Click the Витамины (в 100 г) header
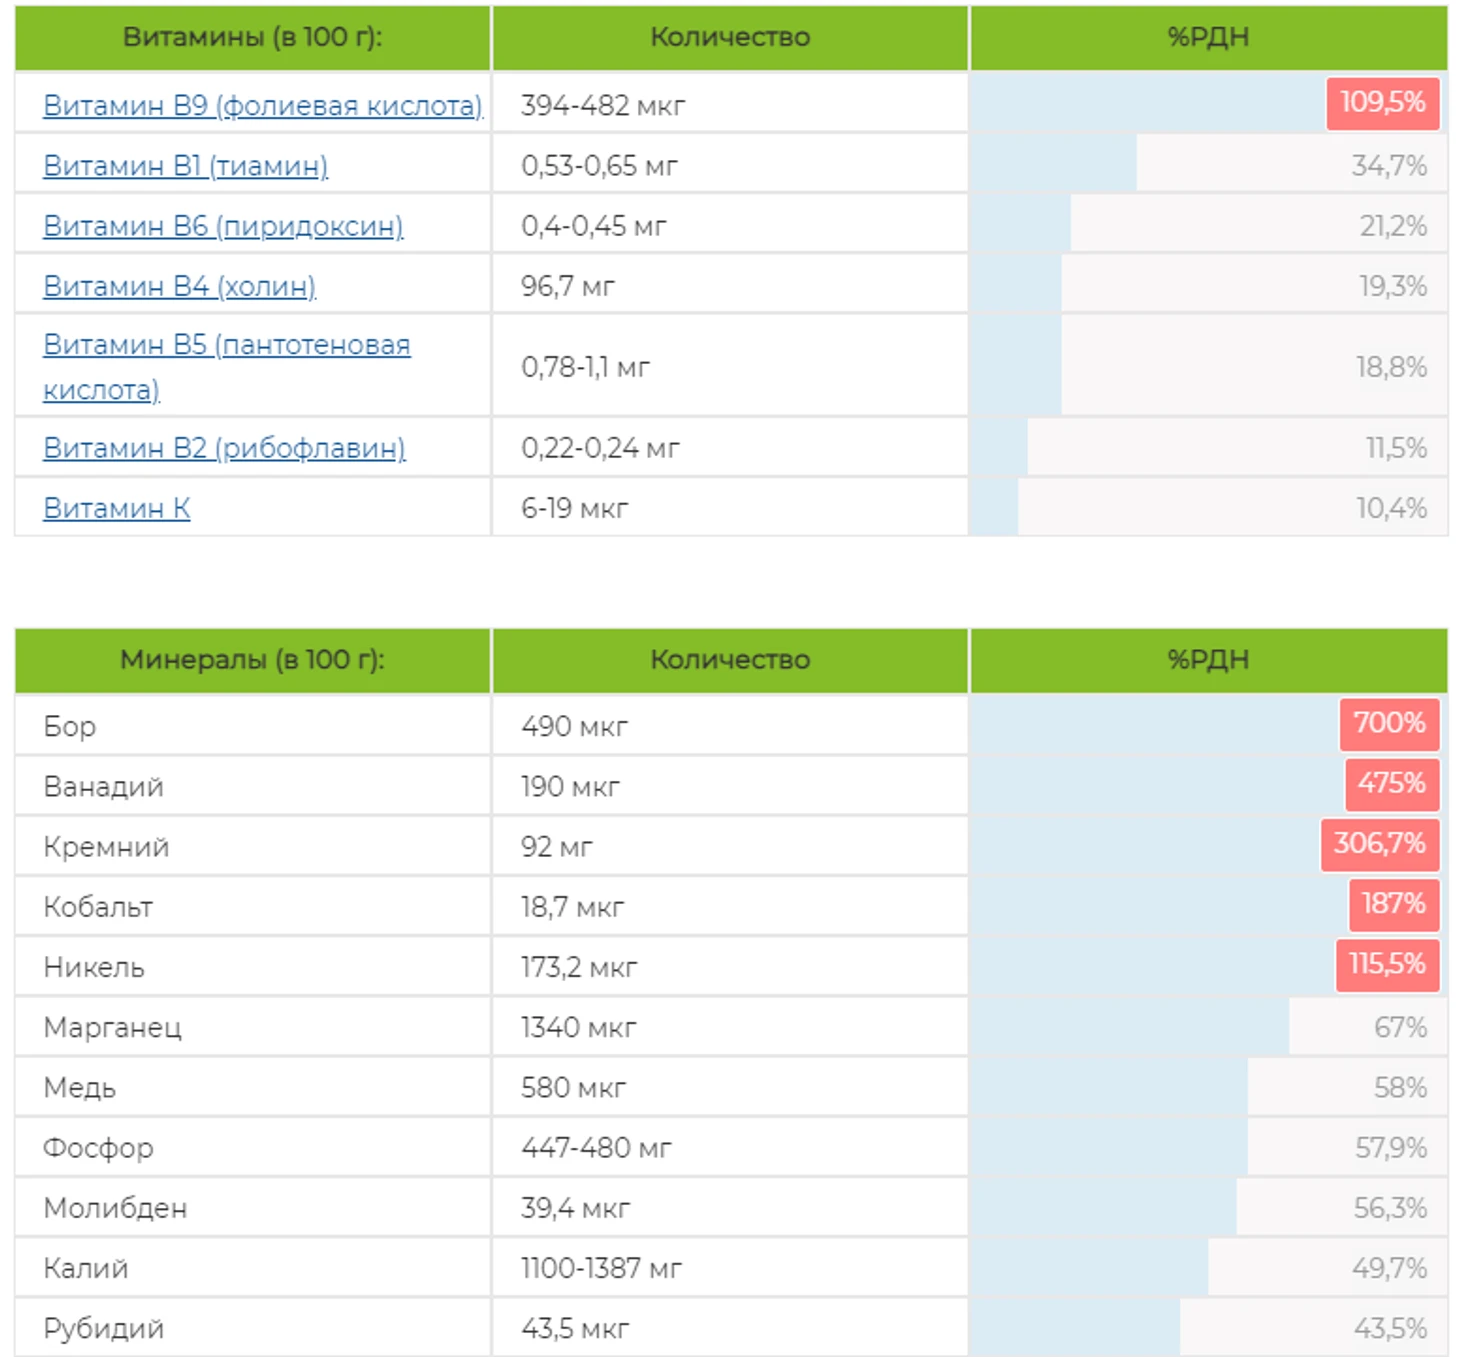The image size is (1460, 1357). coord(253,38)
